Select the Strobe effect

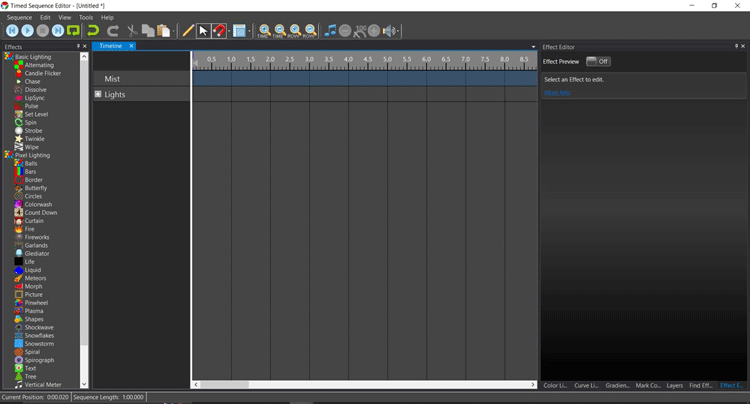33,131
